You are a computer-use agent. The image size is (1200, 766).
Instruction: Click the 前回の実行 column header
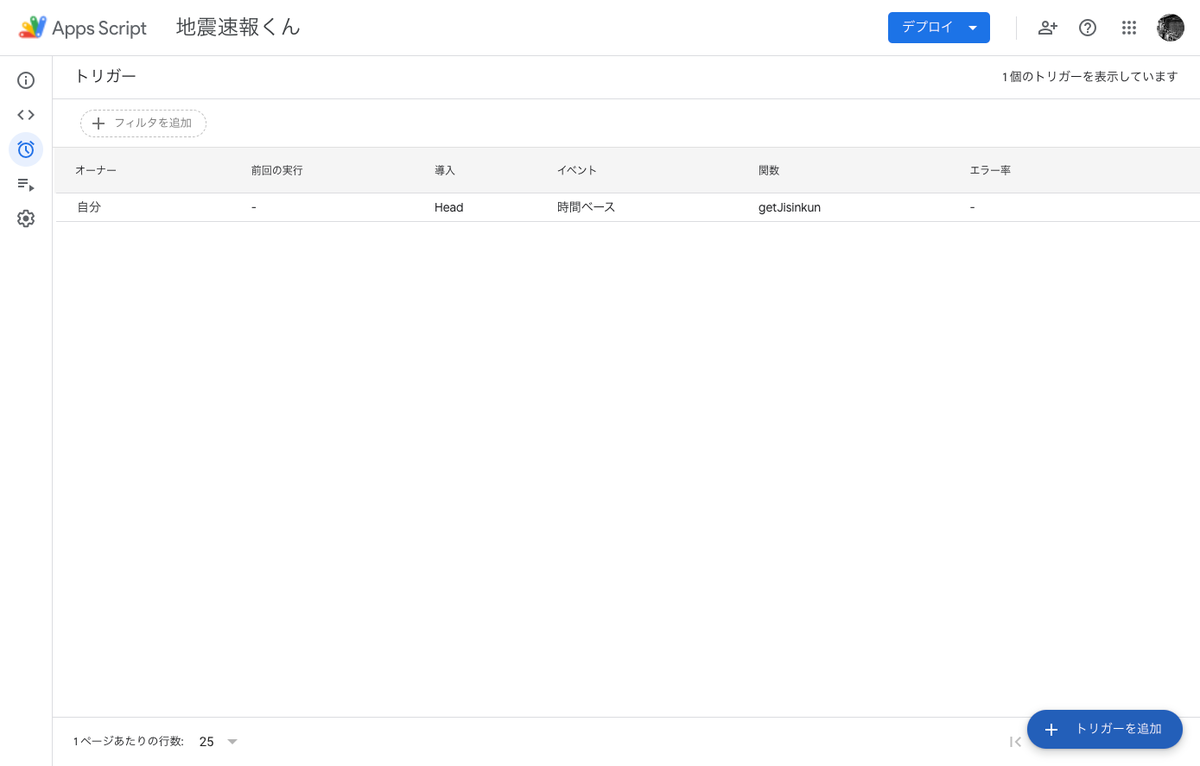(x=277, y=171)
